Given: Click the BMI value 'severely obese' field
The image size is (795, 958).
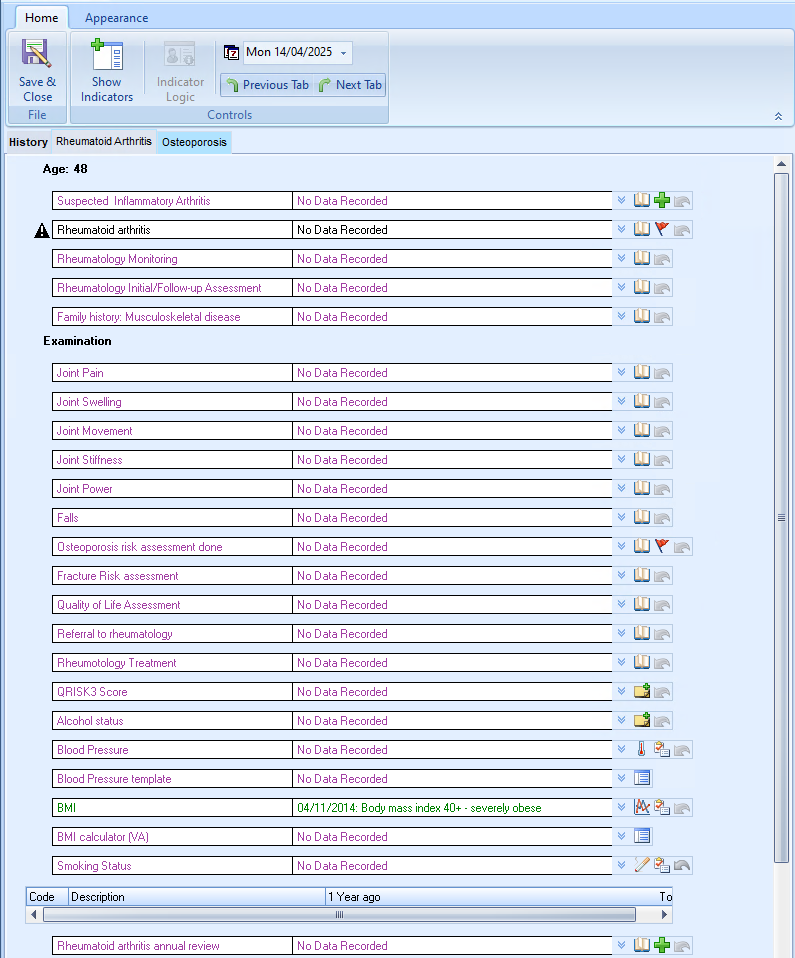Looking at the screenshot, I should [x=452, y=808].
